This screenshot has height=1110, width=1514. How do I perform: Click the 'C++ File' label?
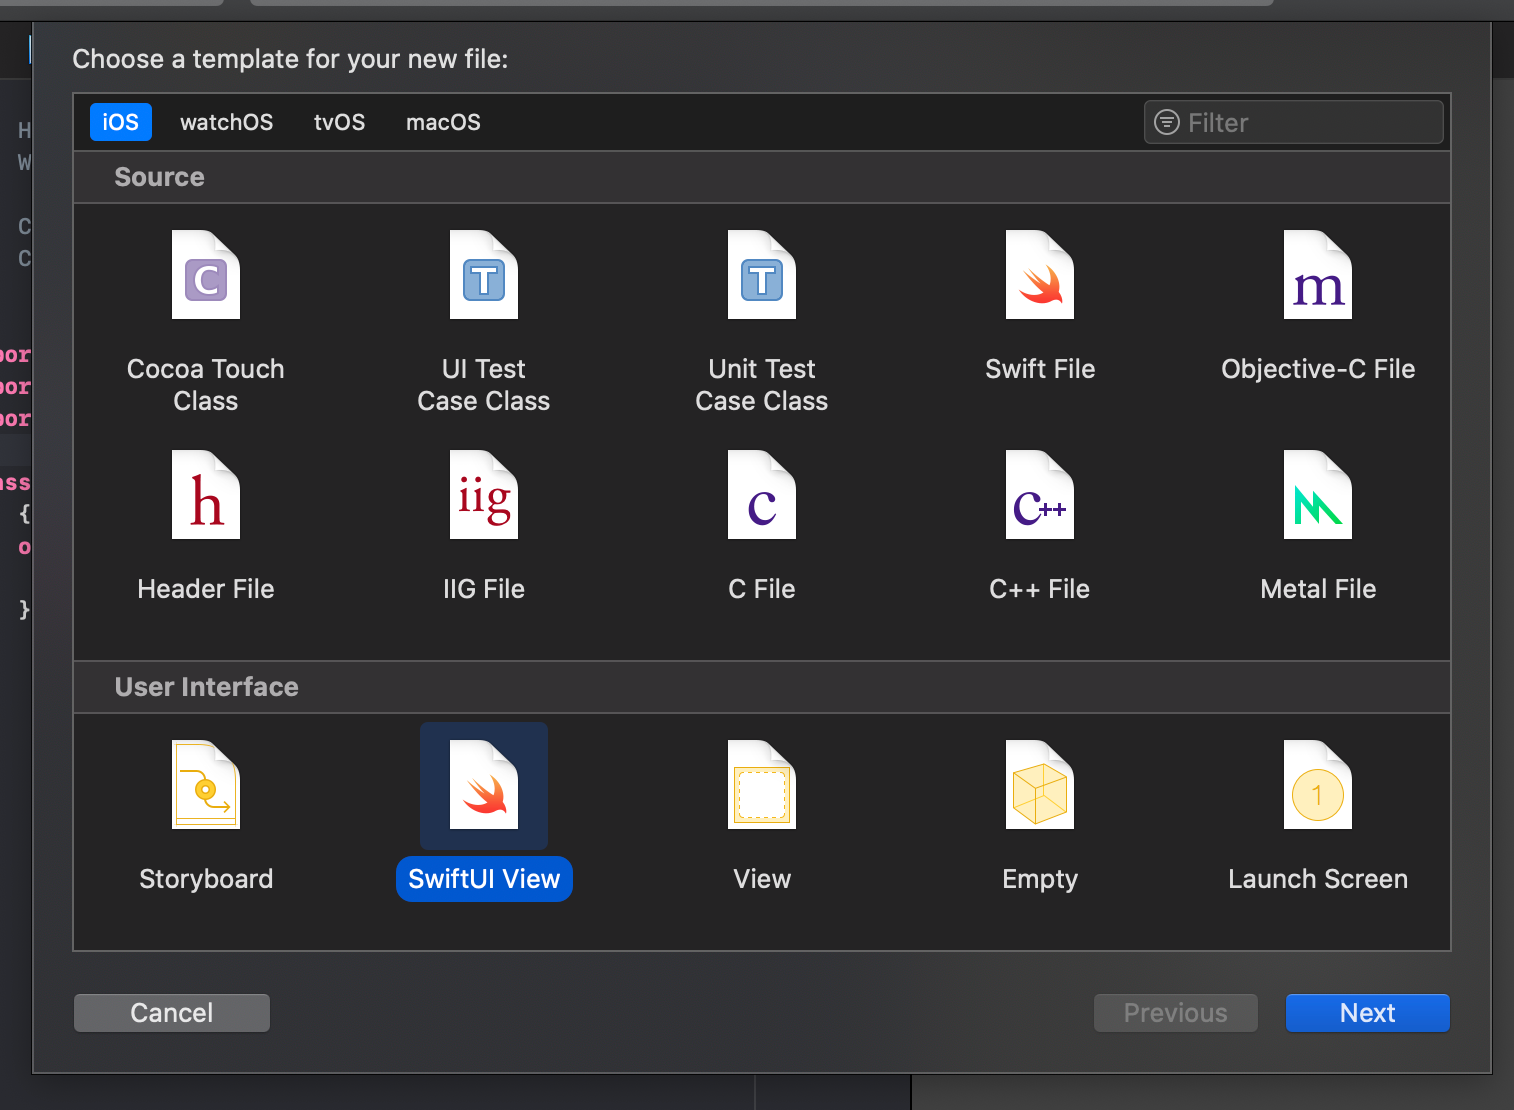click(x=1040, y=589)
